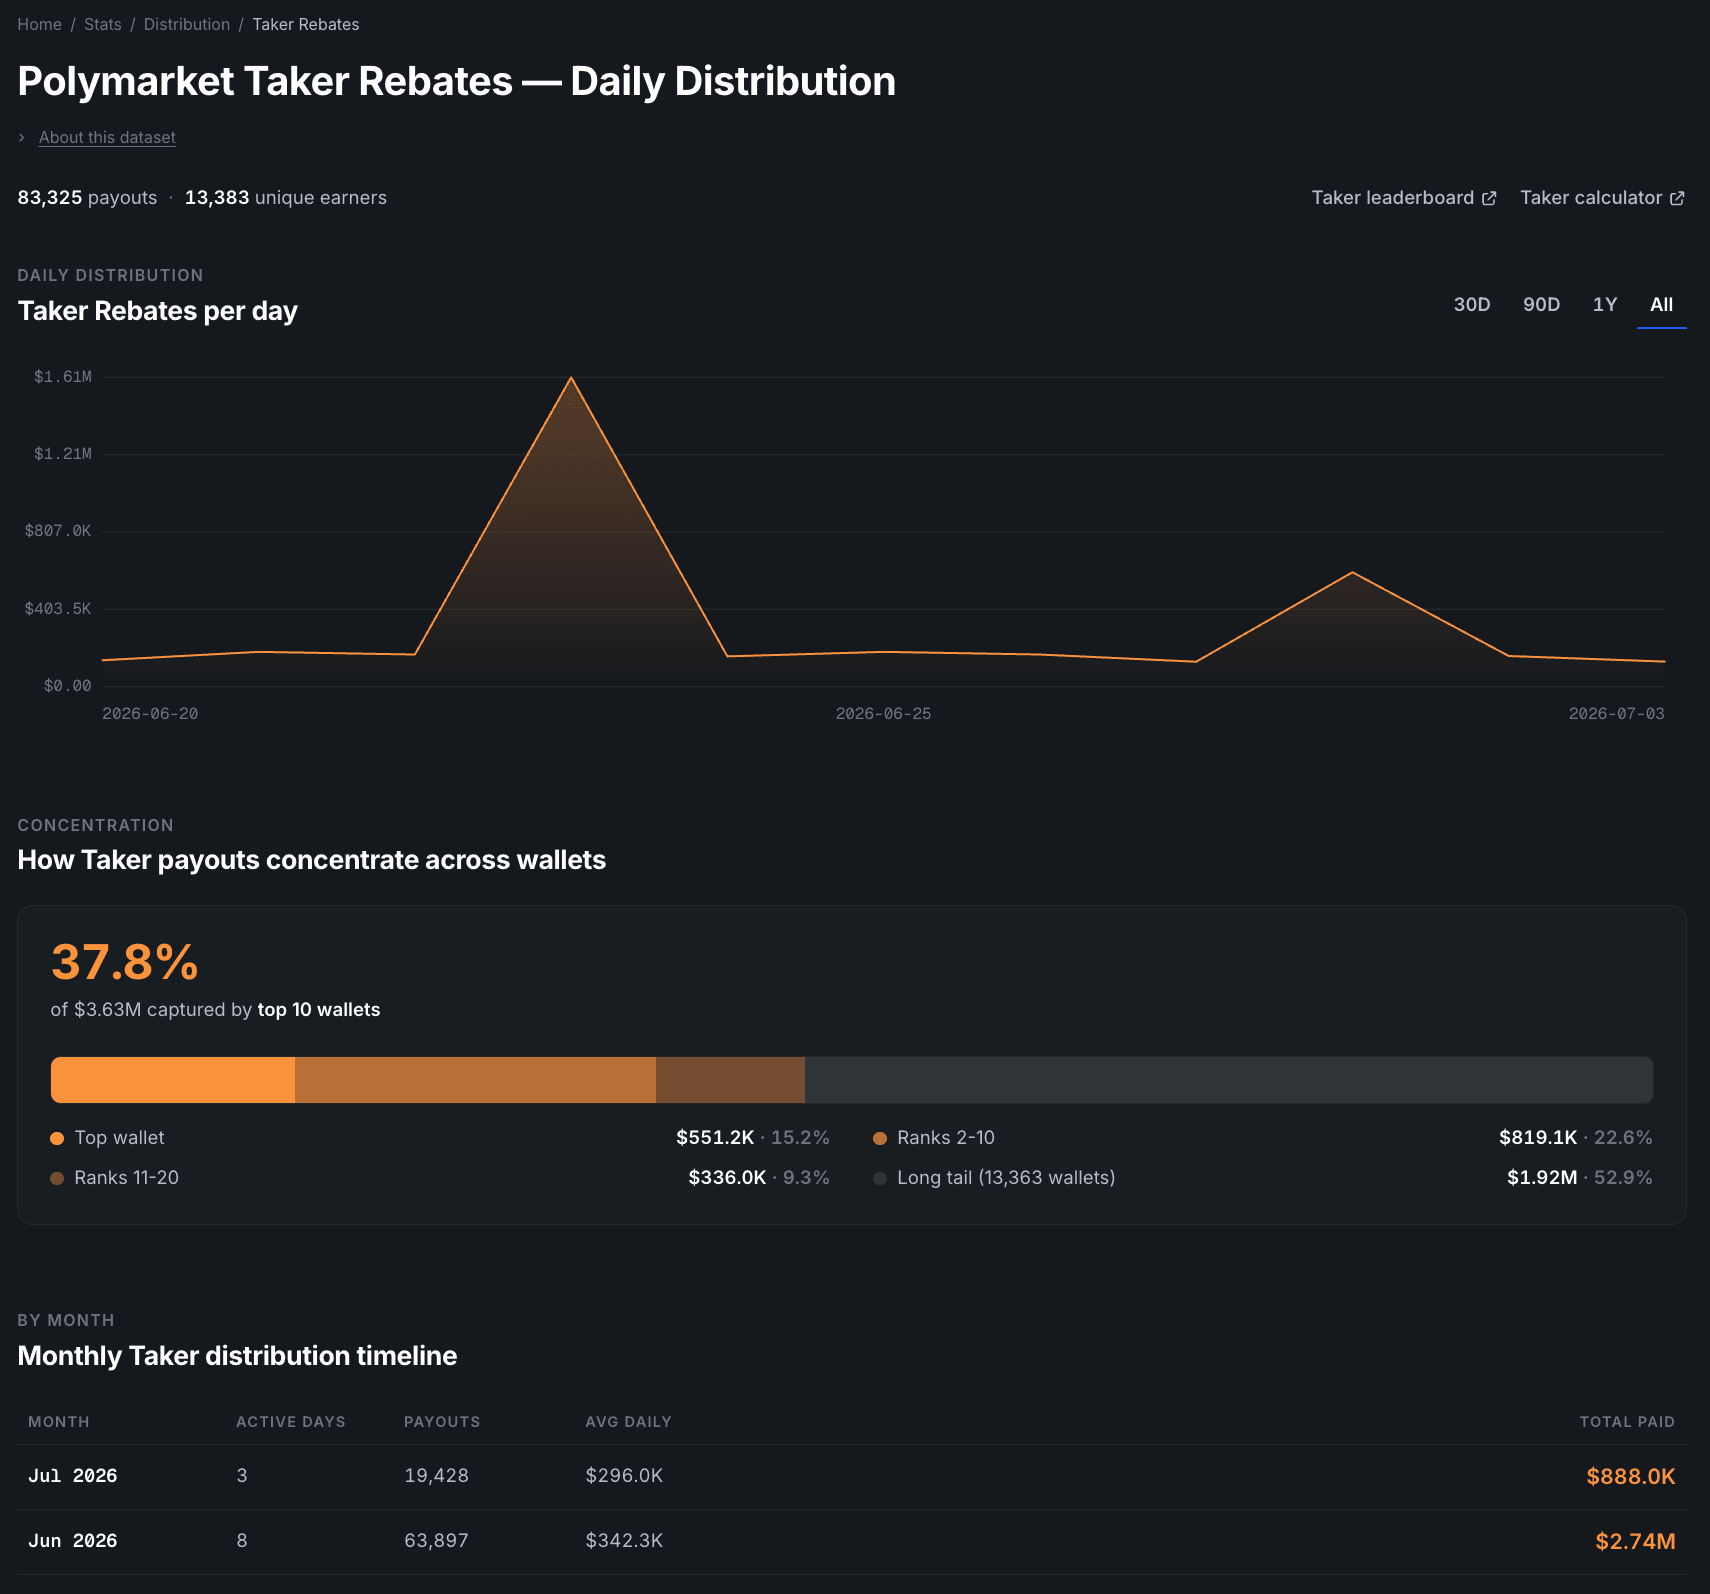Viewport: 1710px width, 1594px height.
Task: Select the 37.8% headline figure
Action: [x=125, y=962]
